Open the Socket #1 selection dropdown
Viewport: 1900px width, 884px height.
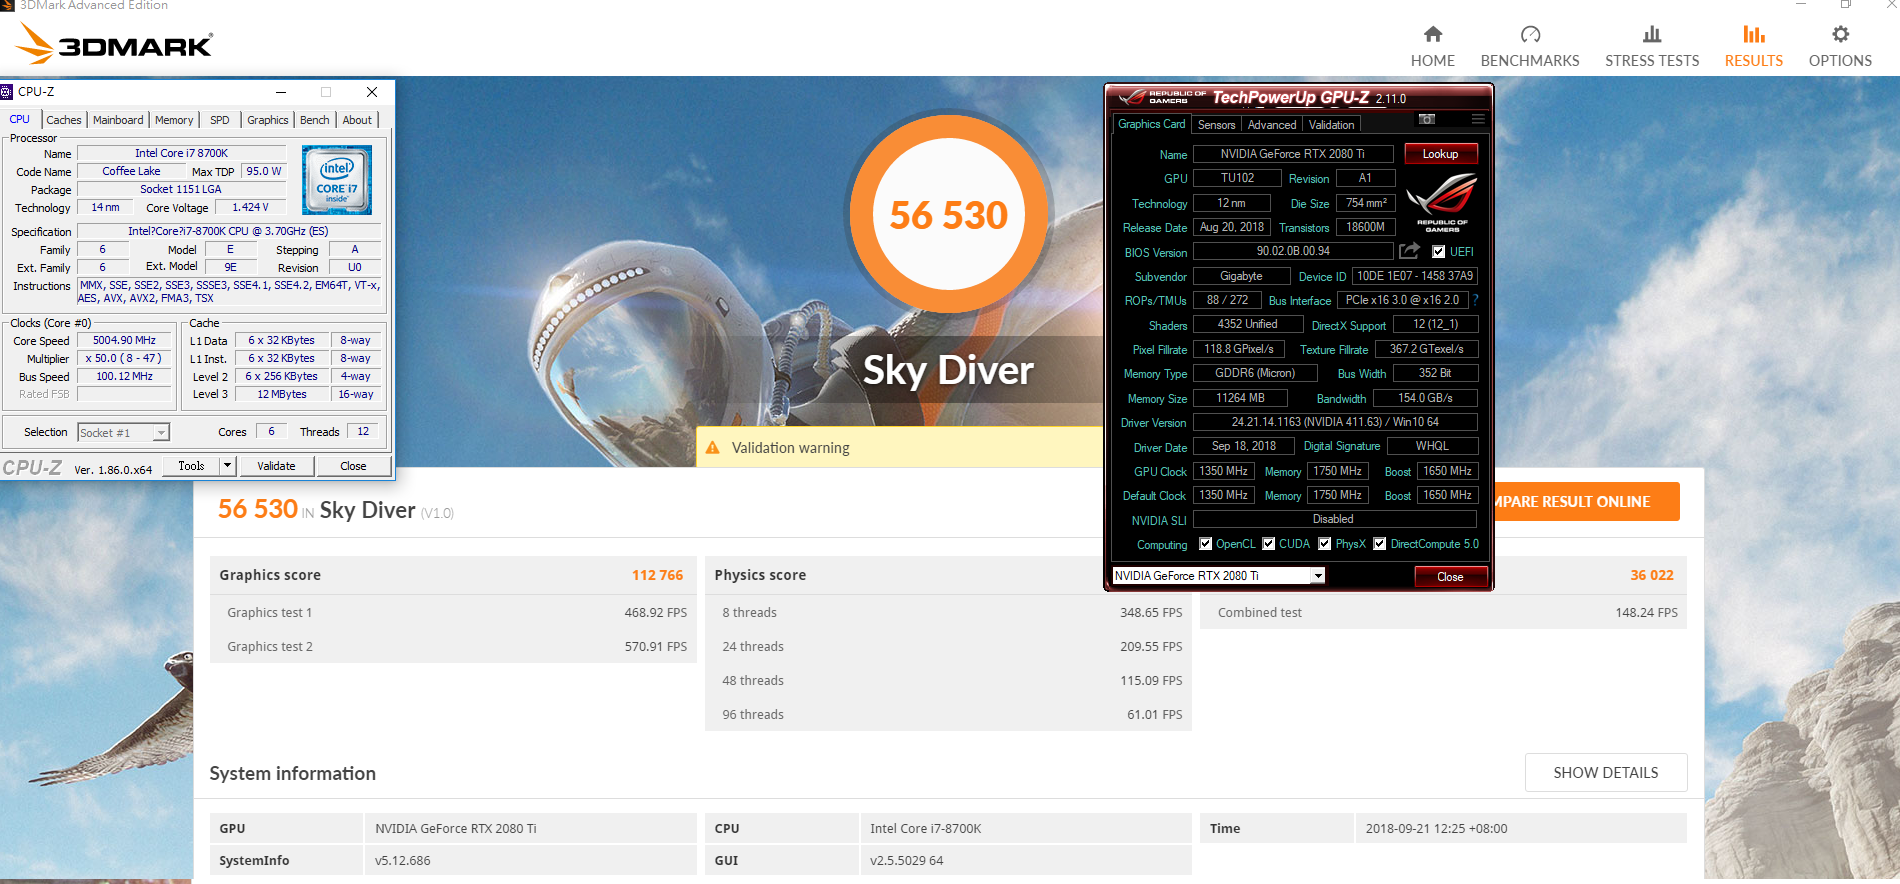tap(161, 433)
